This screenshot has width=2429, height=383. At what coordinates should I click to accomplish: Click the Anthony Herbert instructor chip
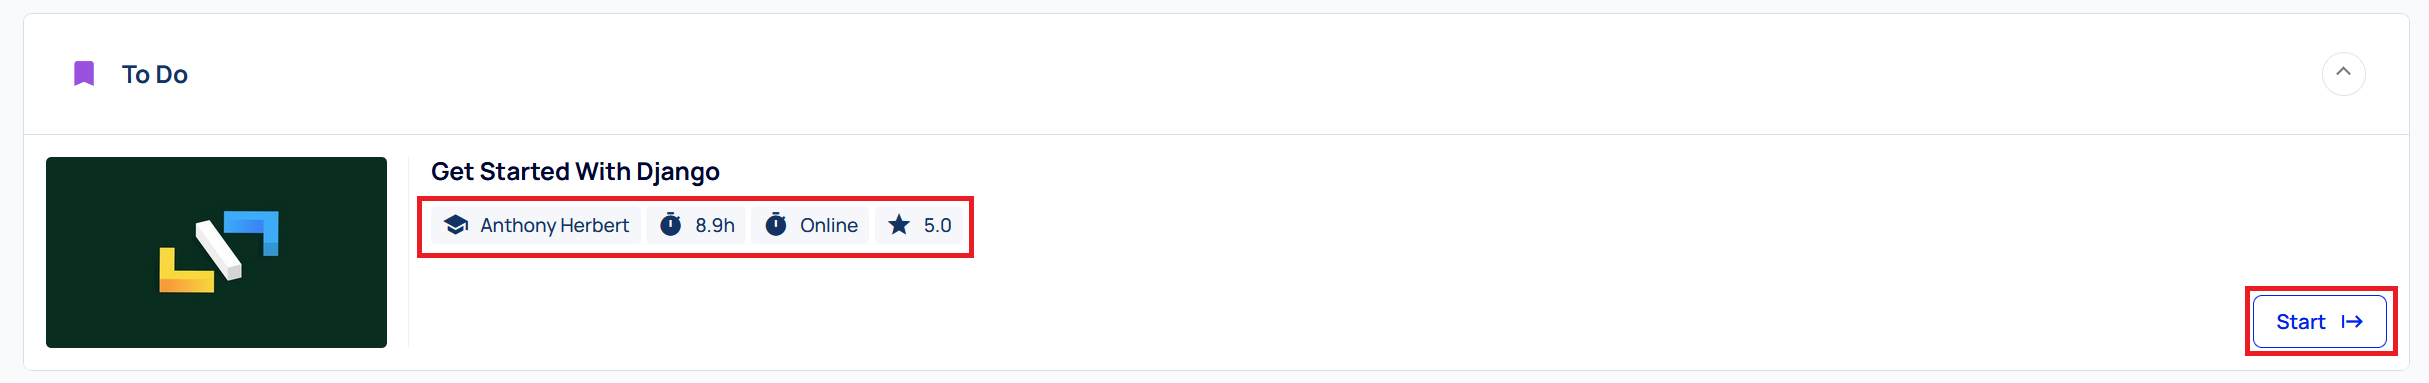(x=536, y=225)
